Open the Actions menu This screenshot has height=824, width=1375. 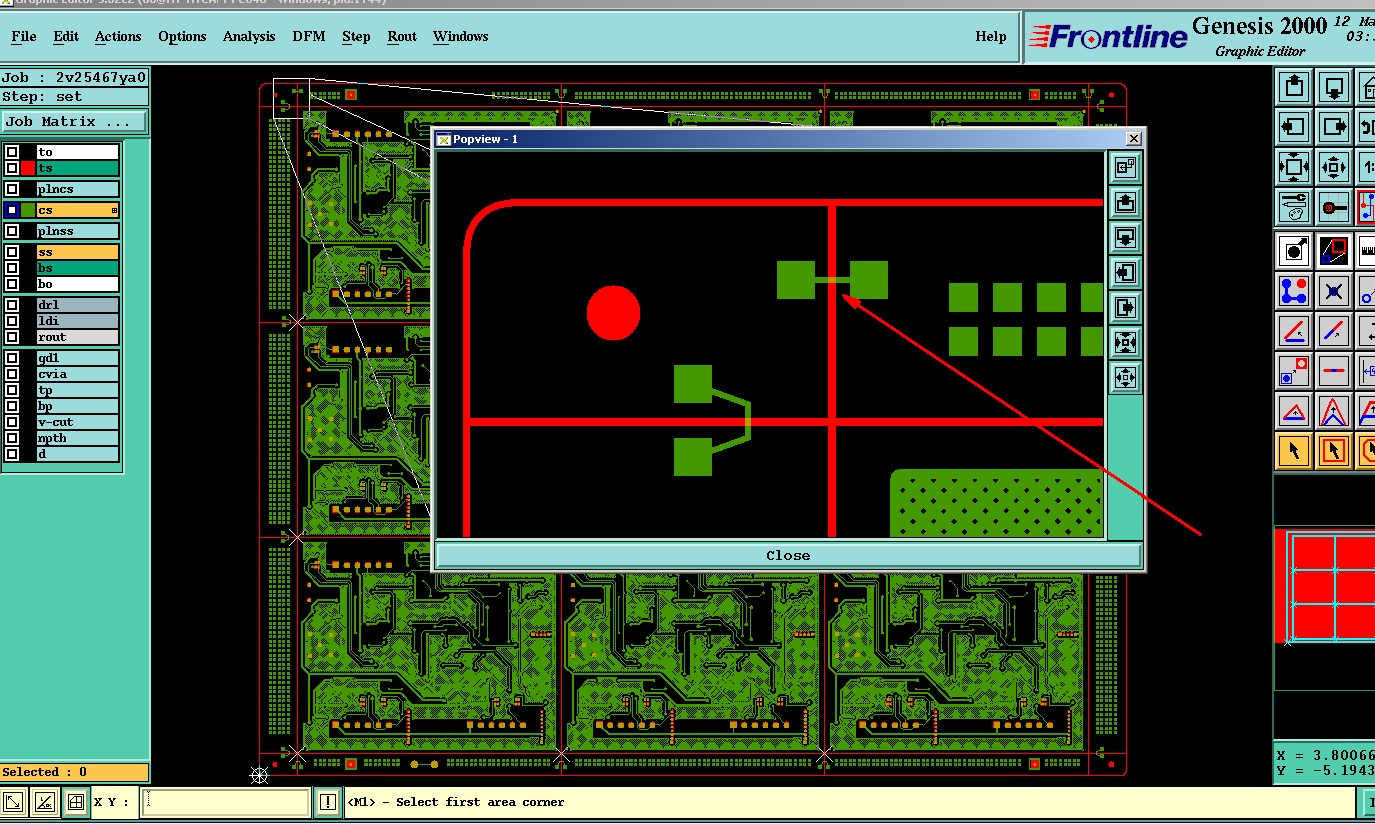(x=118, y=37)
